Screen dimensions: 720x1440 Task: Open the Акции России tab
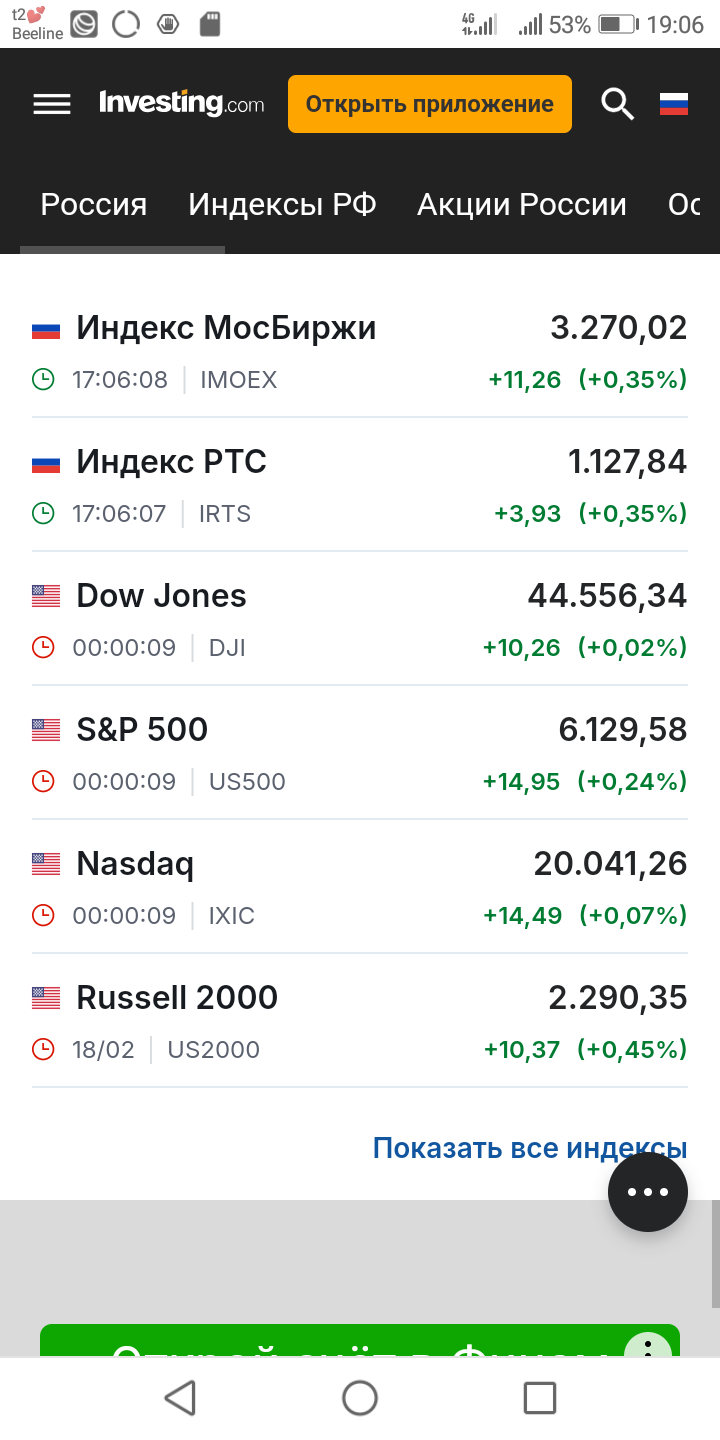coord(521,205)
